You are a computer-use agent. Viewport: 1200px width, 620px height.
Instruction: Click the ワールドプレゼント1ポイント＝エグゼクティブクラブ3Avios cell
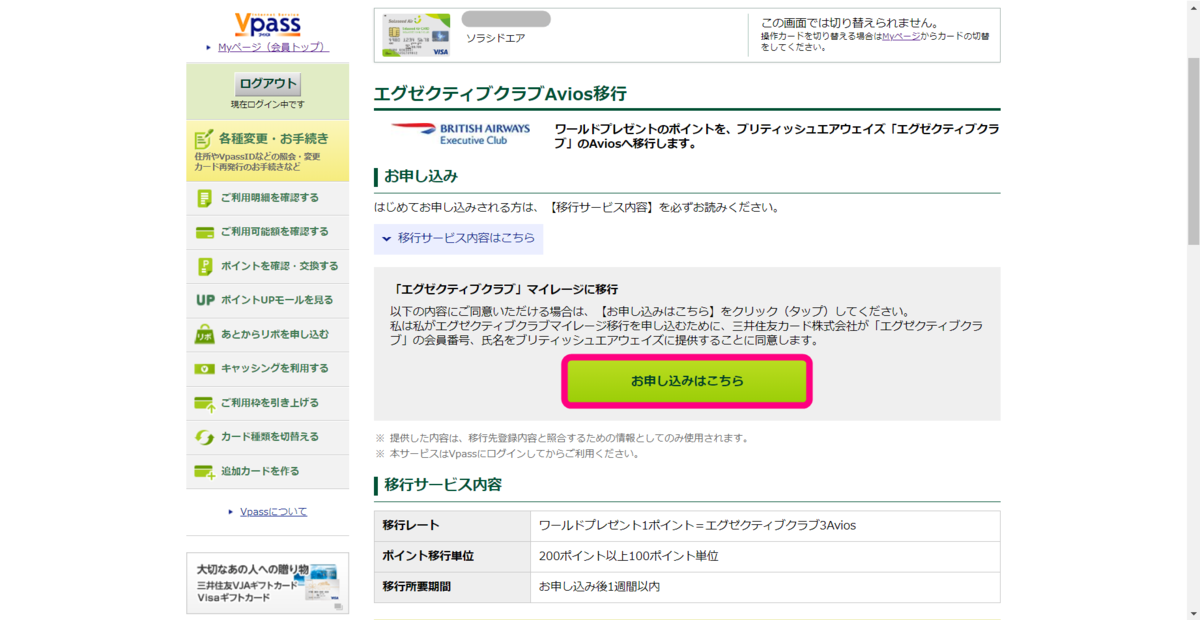coord(765,526)
